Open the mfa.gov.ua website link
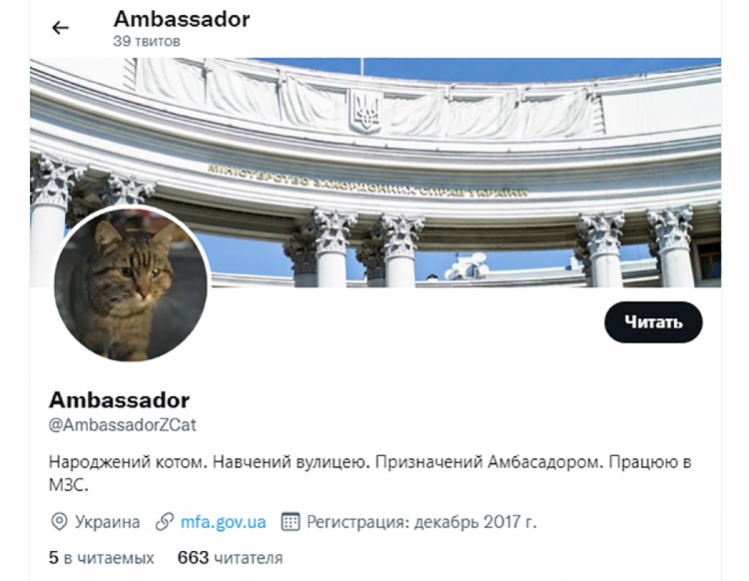749x581 pixels. (223, 522)
